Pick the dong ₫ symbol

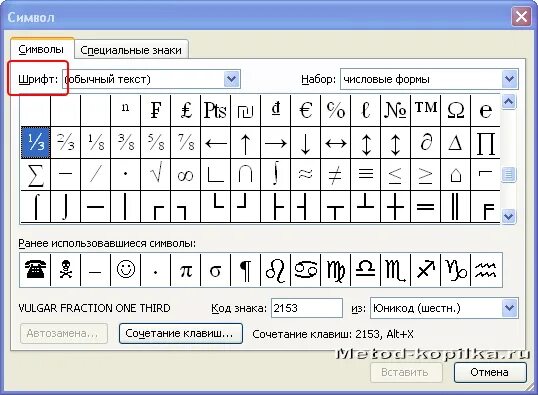point(276,111)
